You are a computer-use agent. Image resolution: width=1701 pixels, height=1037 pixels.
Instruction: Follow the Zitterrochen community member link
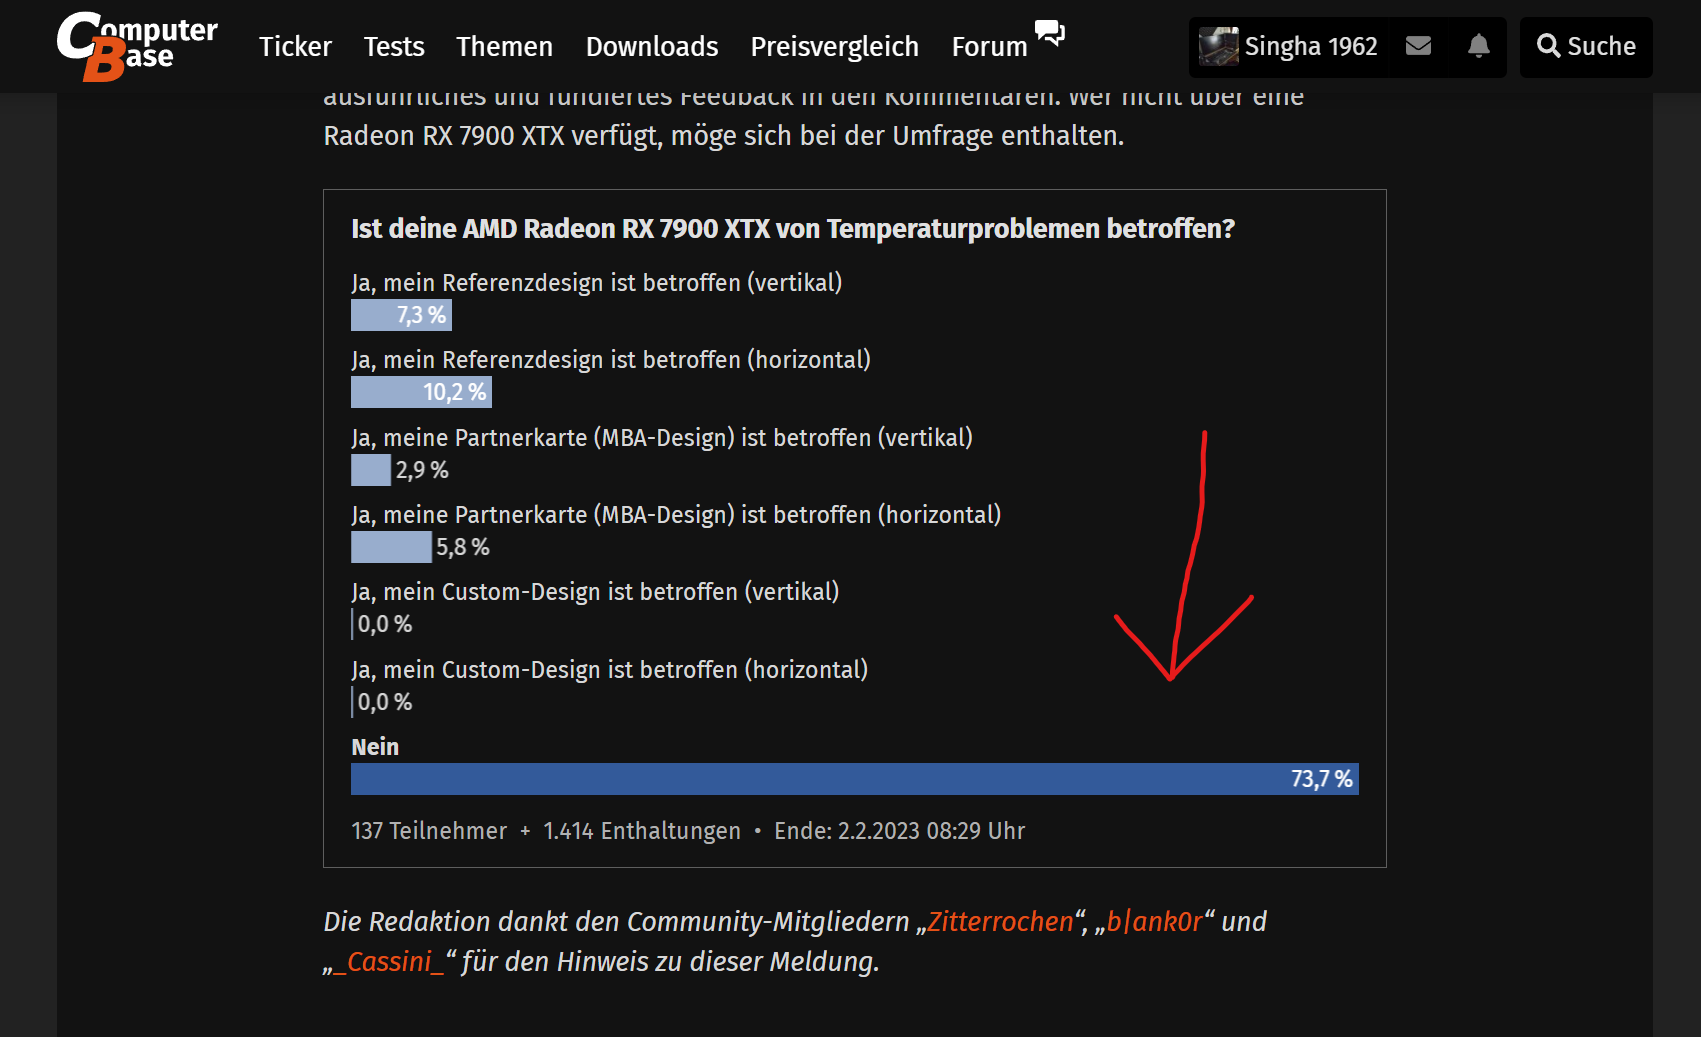coord(1000,921)
